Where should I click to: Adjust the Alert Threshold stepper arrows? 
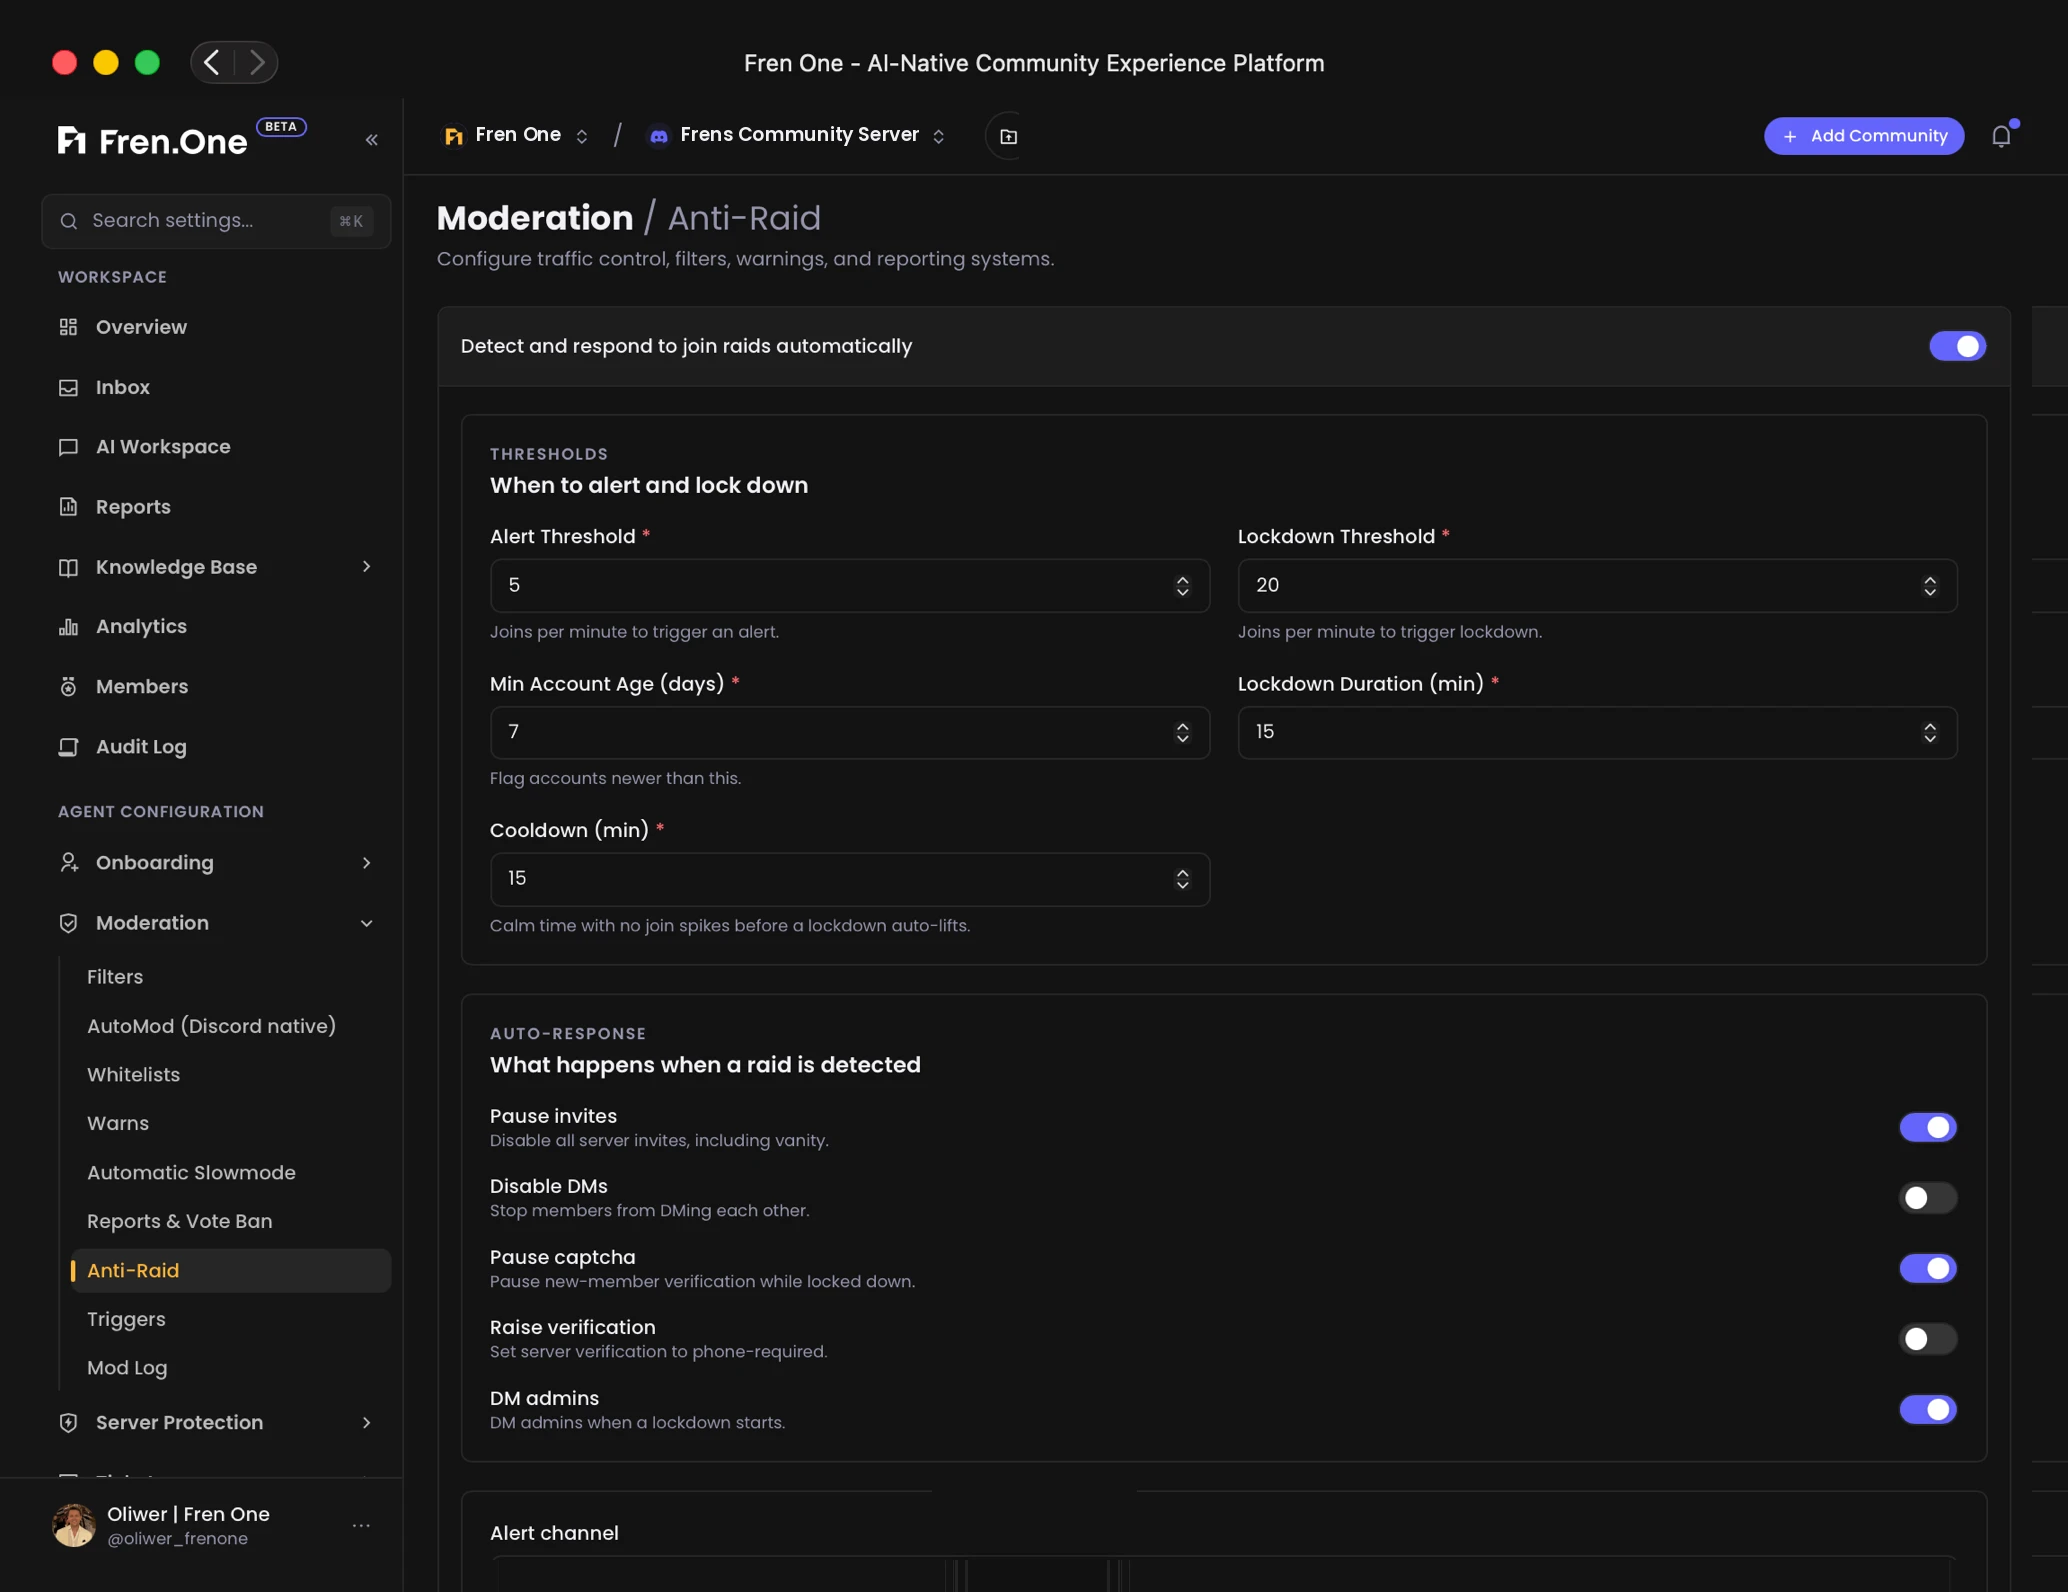pos(1182,586)
